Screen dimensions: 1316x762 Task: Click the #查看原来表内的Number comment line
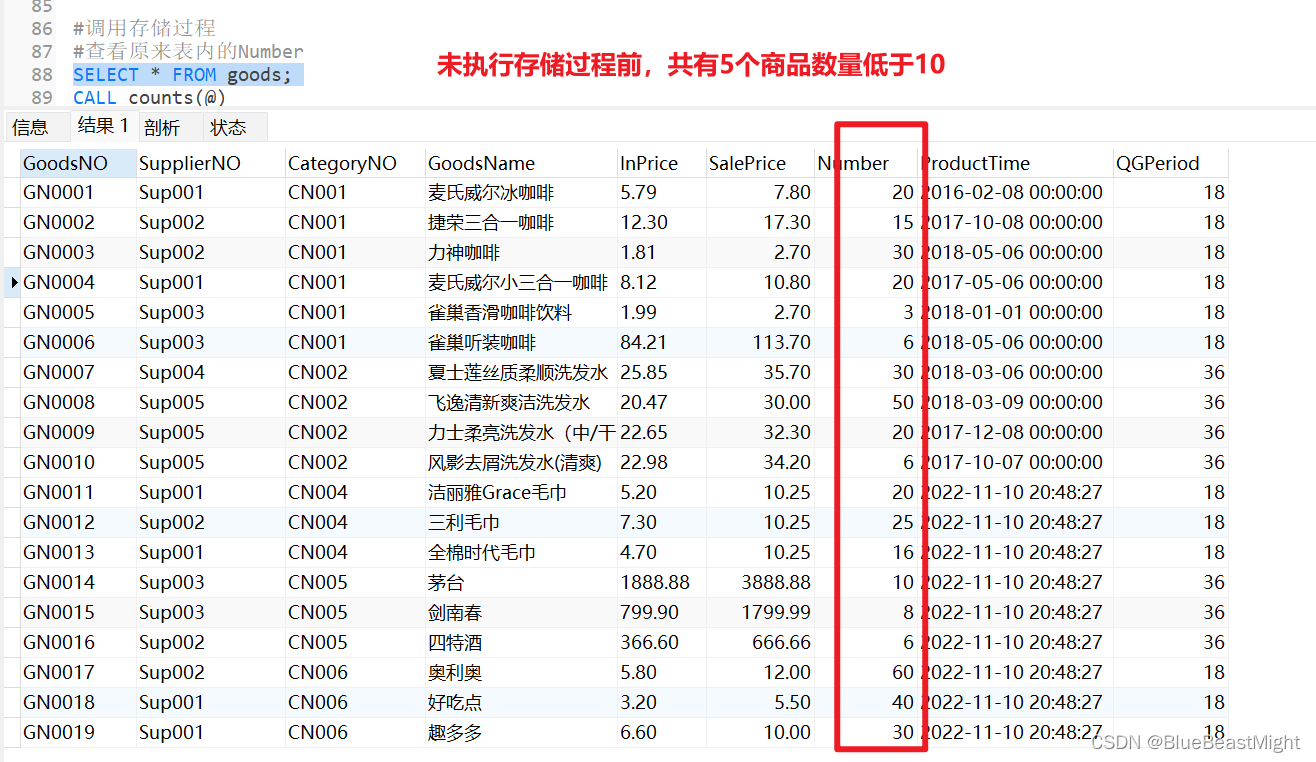tap(188, 51)
